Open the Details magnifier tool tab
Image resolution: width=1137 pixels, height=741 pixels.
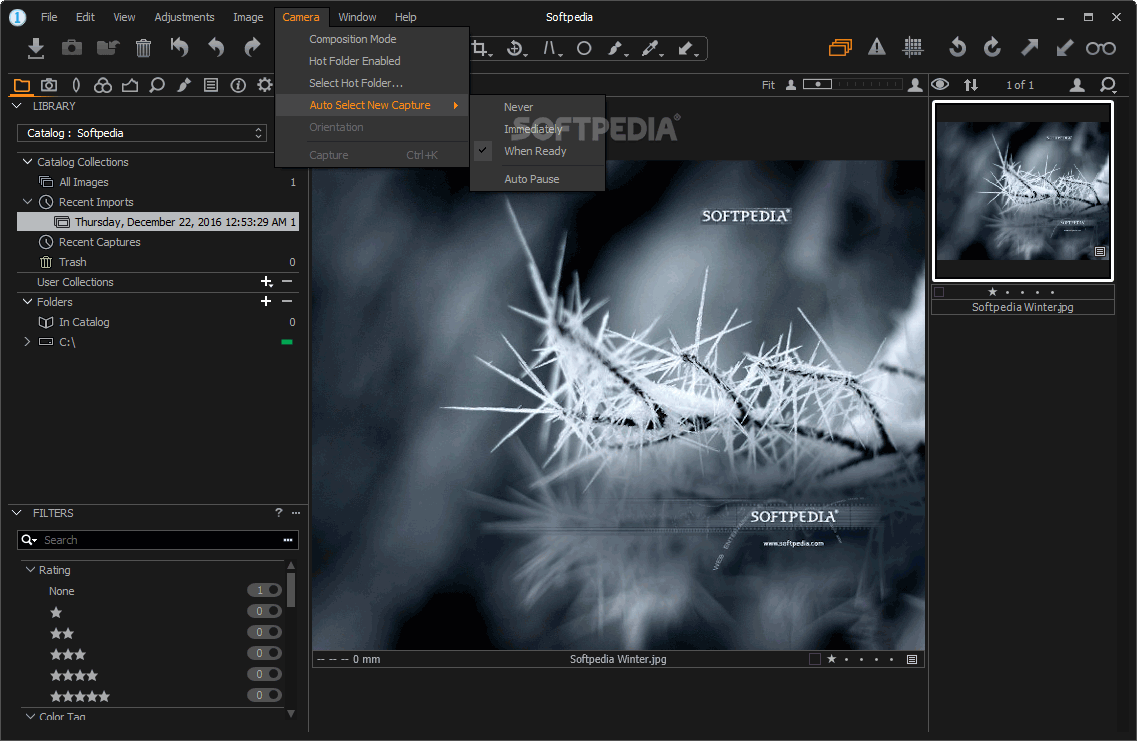pos(157,85)
